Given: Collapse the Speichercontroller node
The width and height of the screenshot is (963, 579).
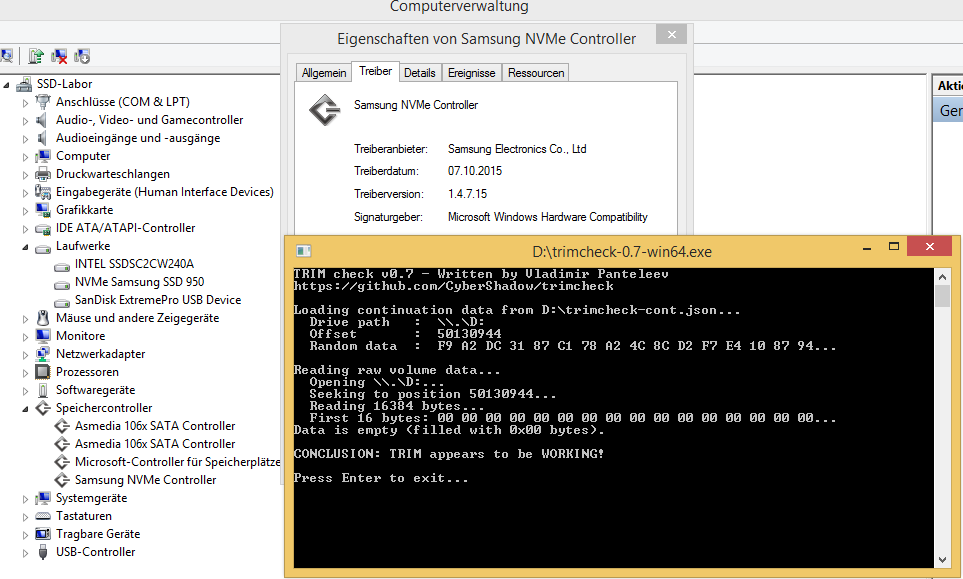Looking at the screenshot, I should [x=25, y=410].
